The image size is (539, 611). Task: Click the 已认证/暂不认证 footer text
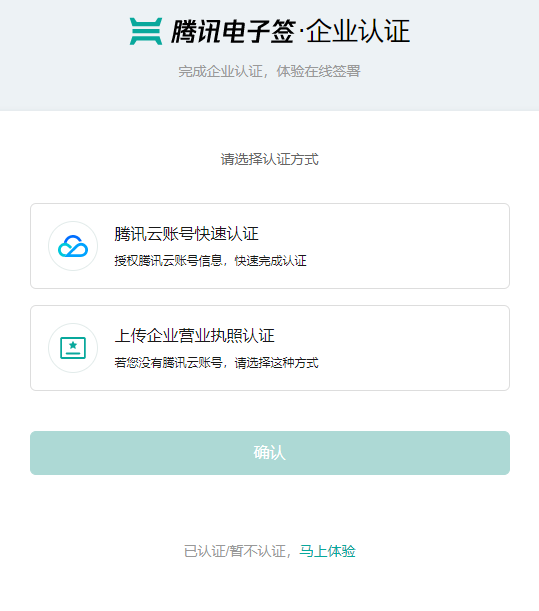point(237,551)
